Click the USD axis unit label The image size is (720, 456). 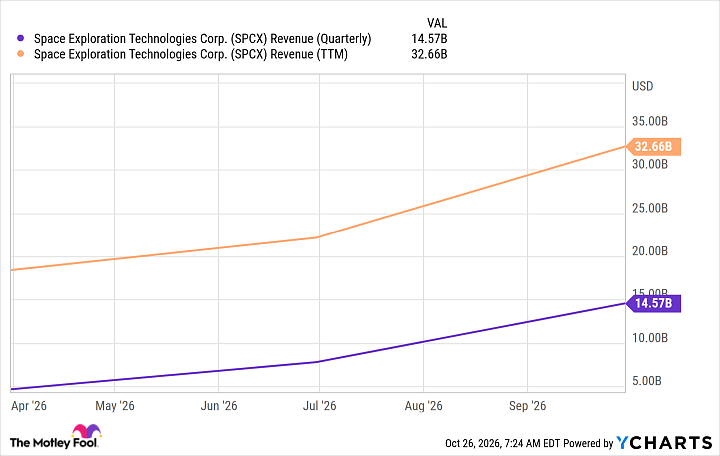pos(642,86)
